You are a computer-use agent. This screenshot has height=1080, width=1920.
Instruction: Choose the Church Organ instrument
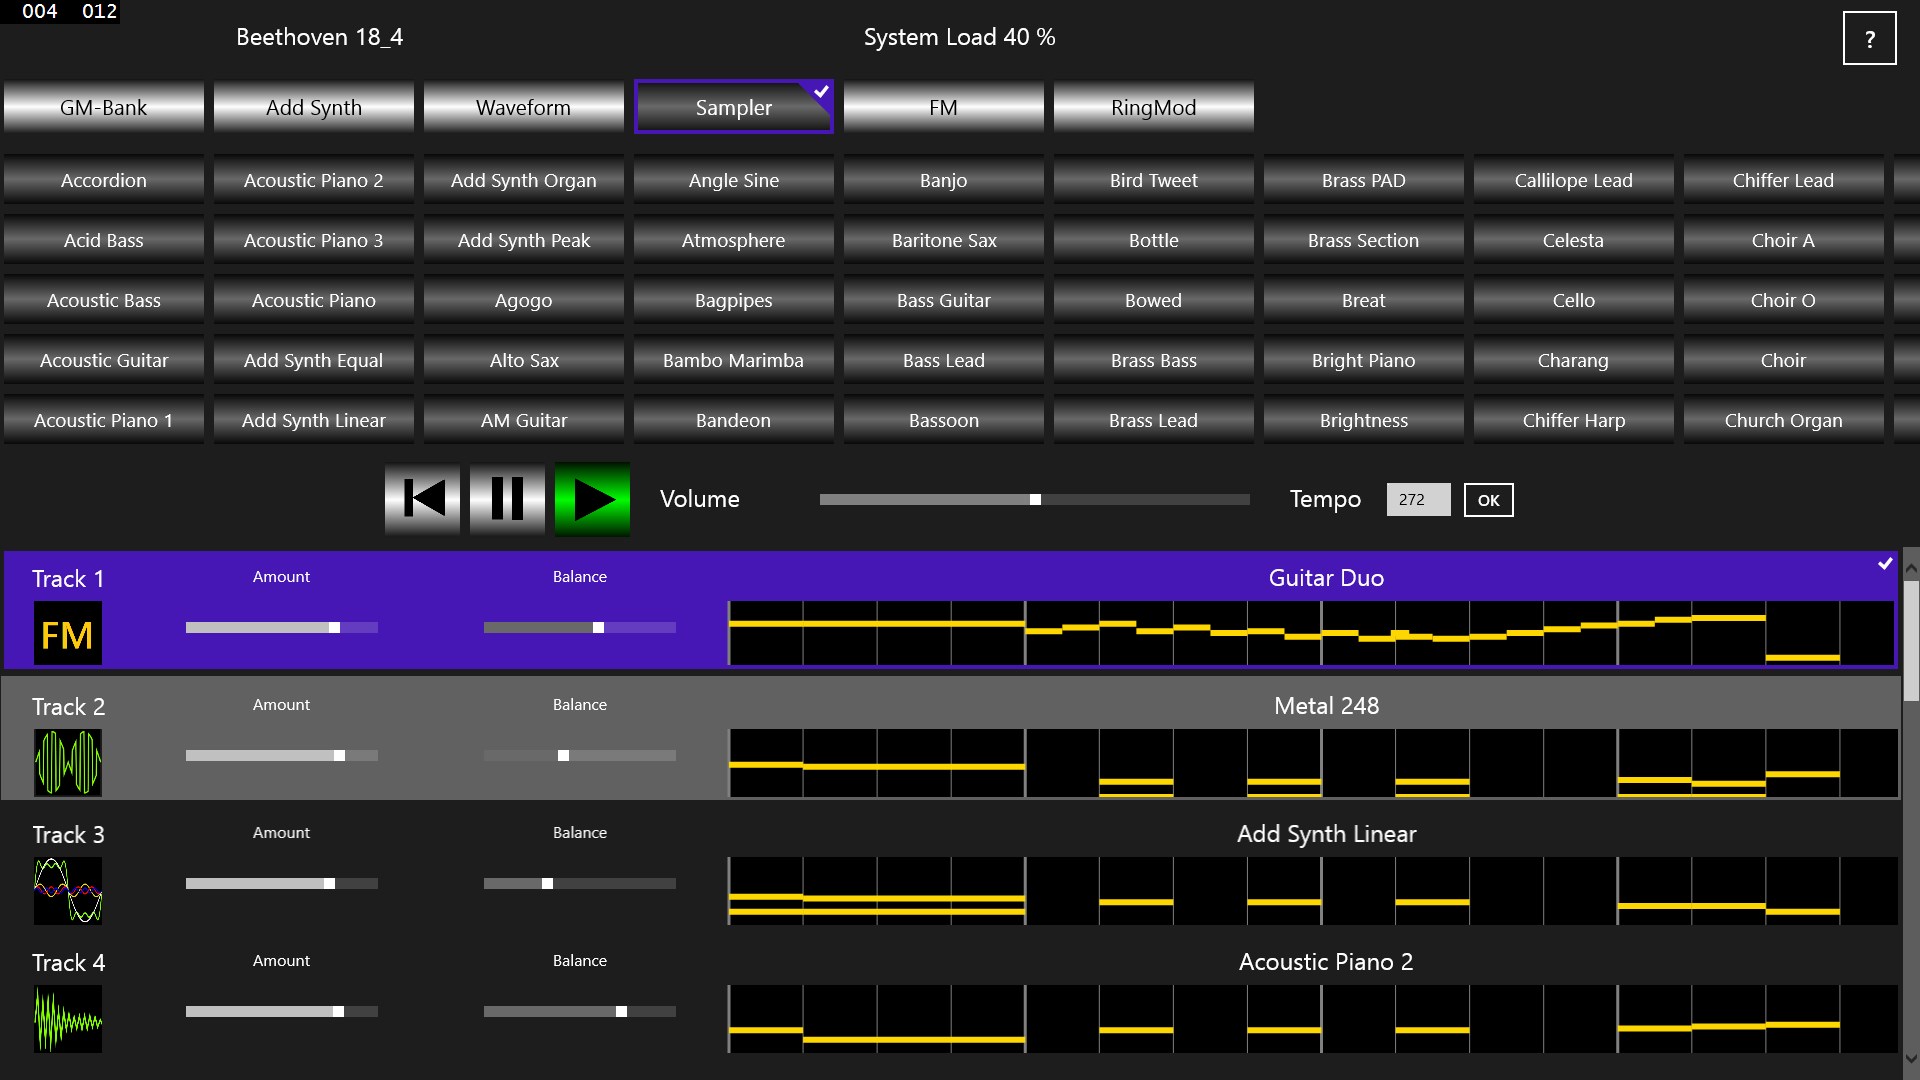tap(1783, 420)
